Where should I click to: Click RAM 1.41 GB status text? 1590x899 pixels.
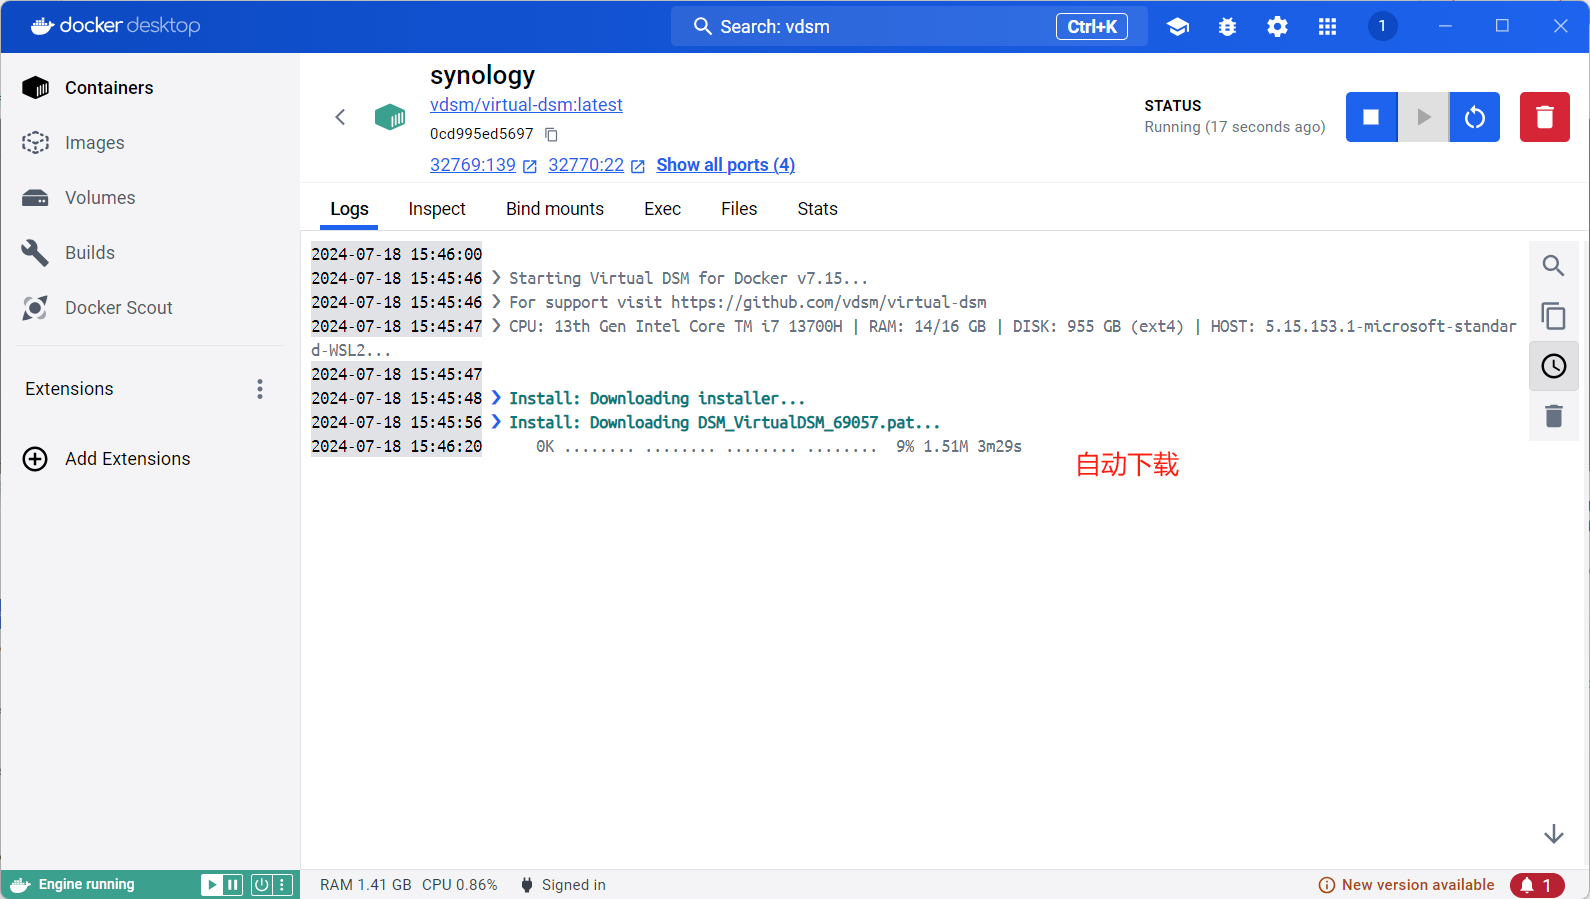366,885
